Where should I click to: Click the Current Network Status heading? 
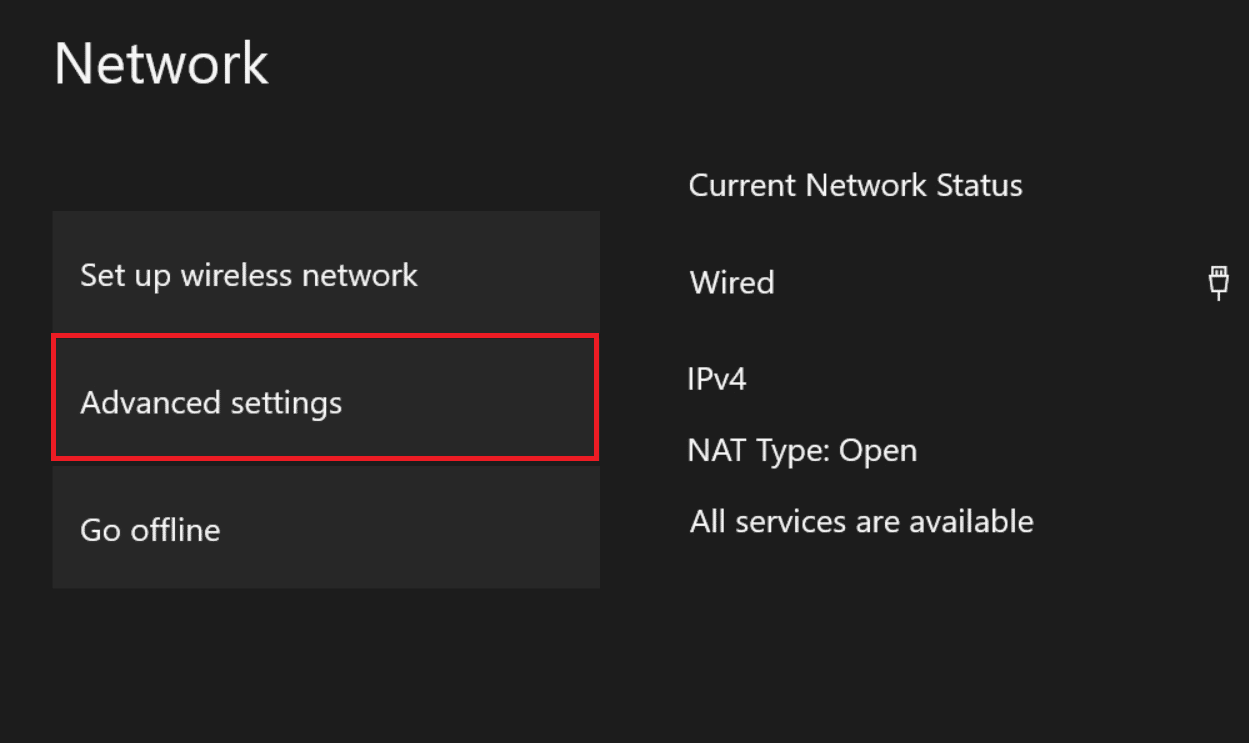[855, 184]
